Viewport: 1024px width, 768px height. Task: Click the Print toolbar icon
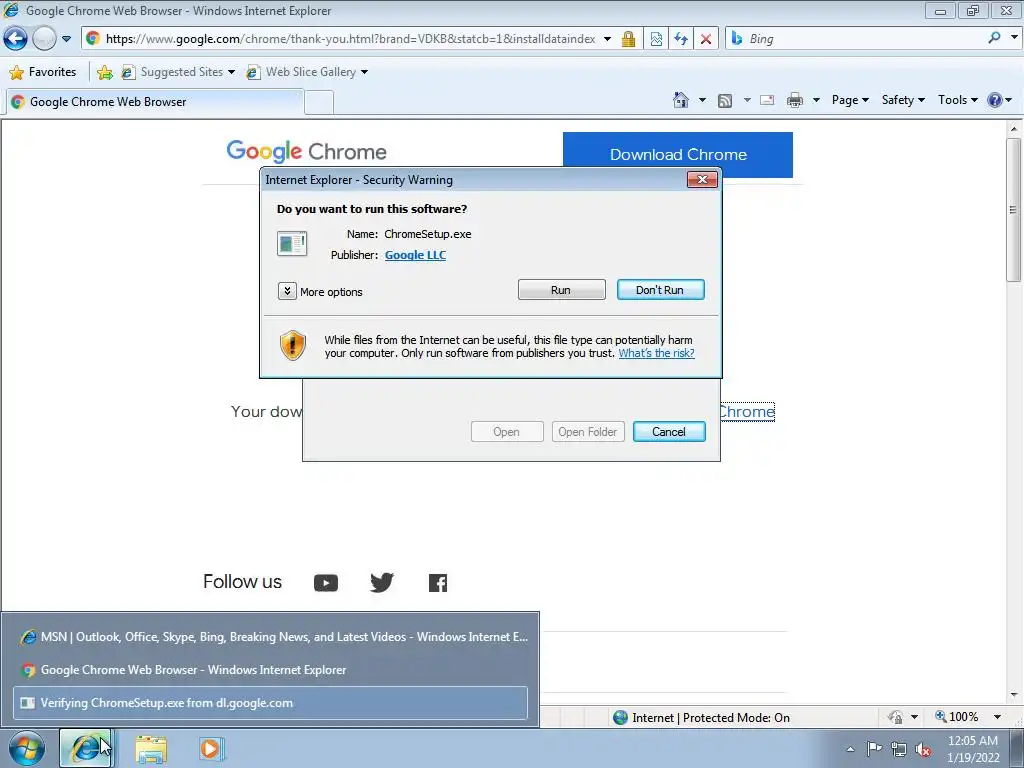(x=795, y=100)
